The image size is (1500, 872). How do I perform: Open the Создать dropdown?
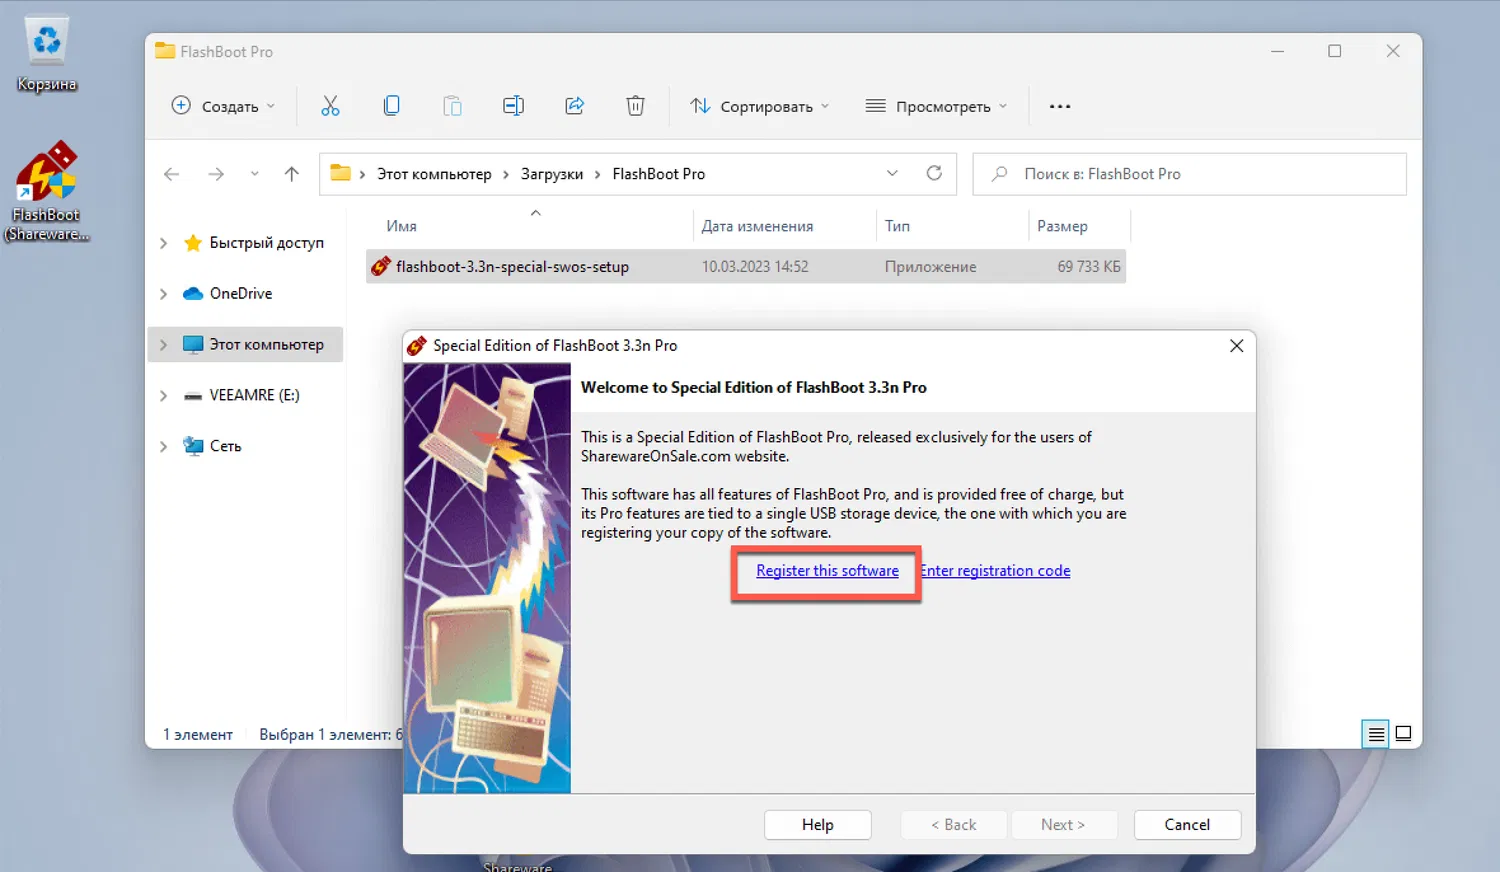point(222,105)
